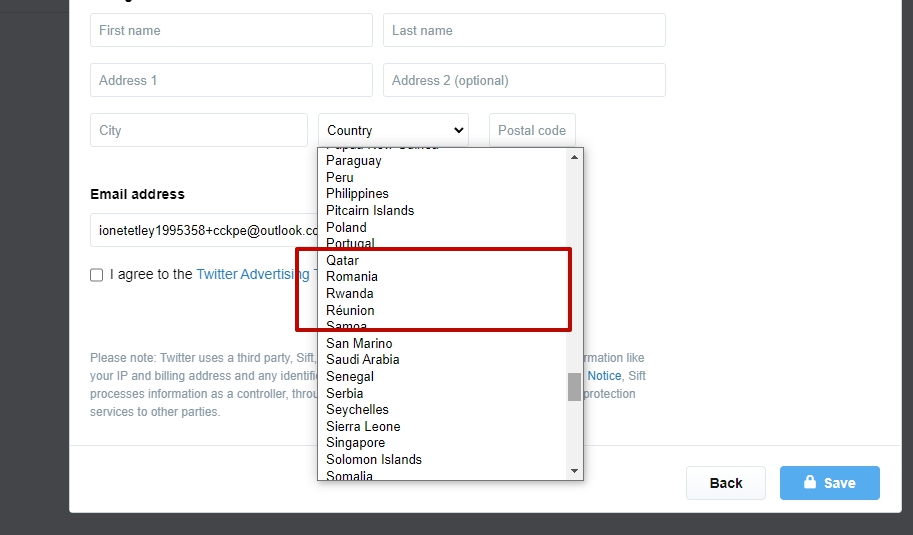This screenshot has width=913, height=535.
Task: Select Portugal from the country list
Action: (443, 244)
